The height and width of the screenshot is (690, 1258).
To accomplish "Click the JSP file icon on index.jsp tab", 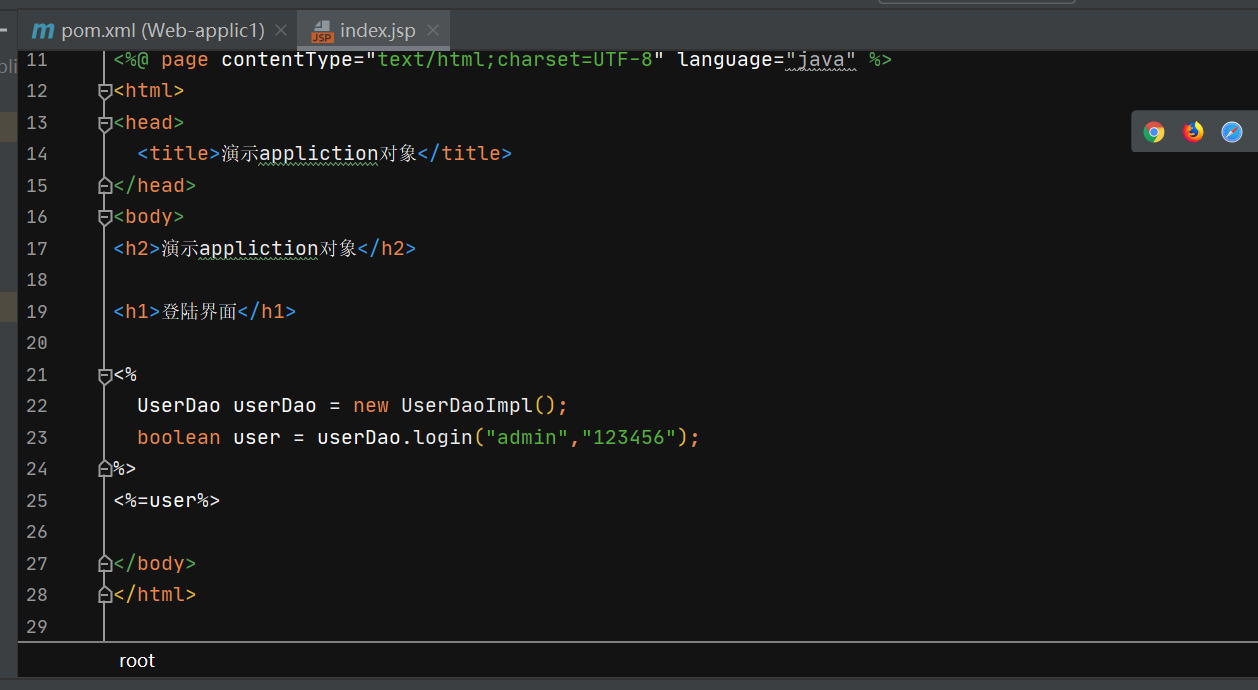I will pos(322,31).
